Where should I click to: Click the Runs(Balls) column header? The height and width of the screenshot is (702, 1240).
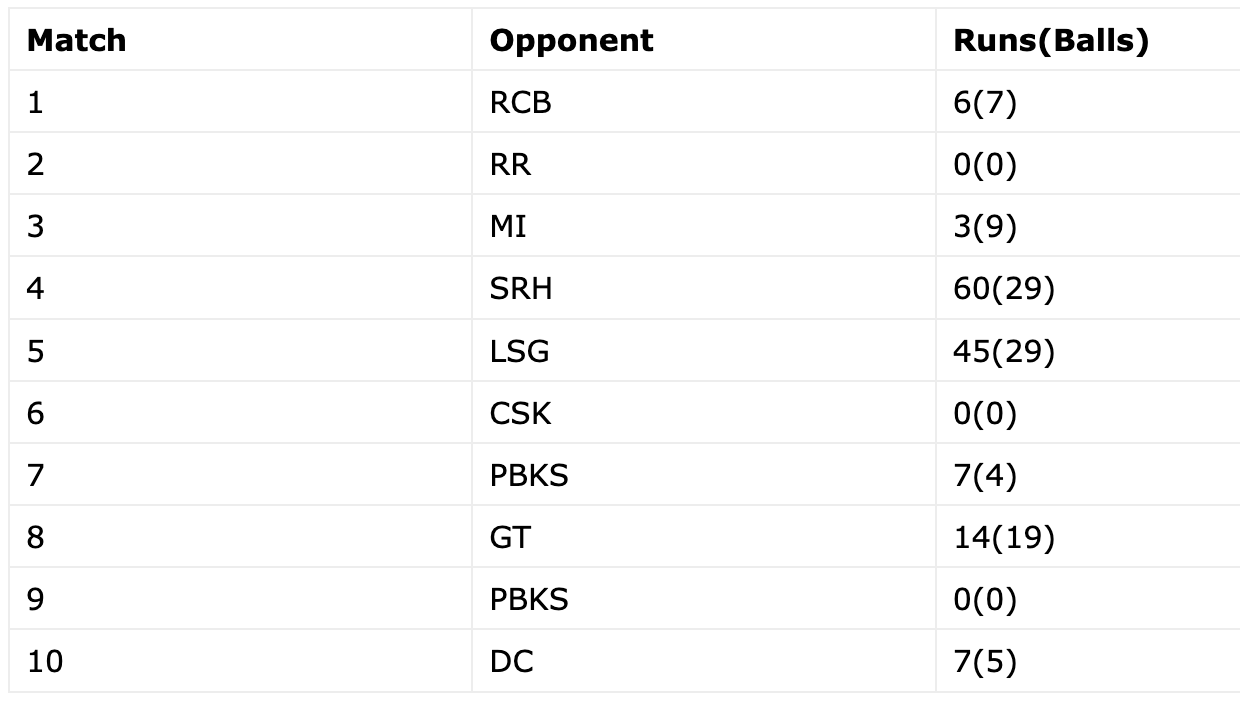(1088, 40)
